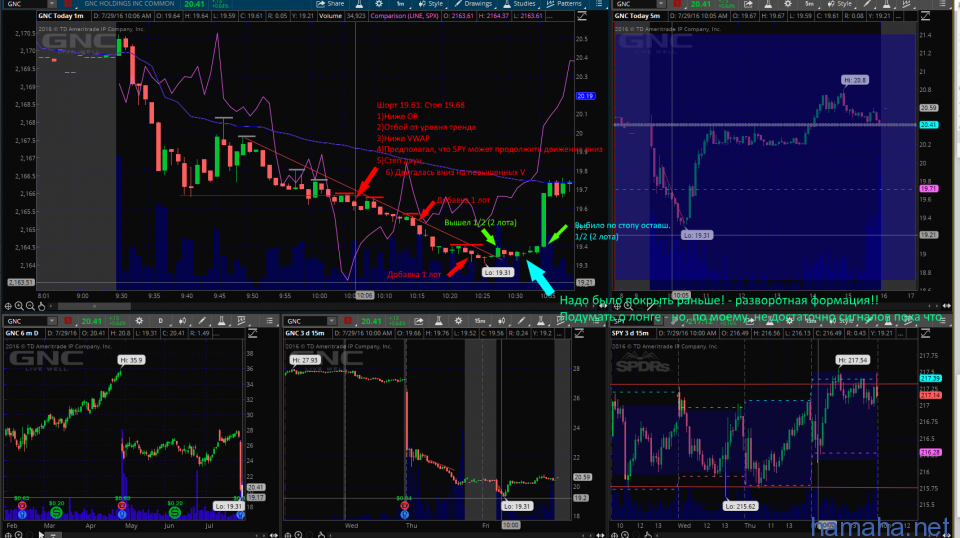Expand symbol dropdown in GNC 3 d 15m chart

pos(331,321)
